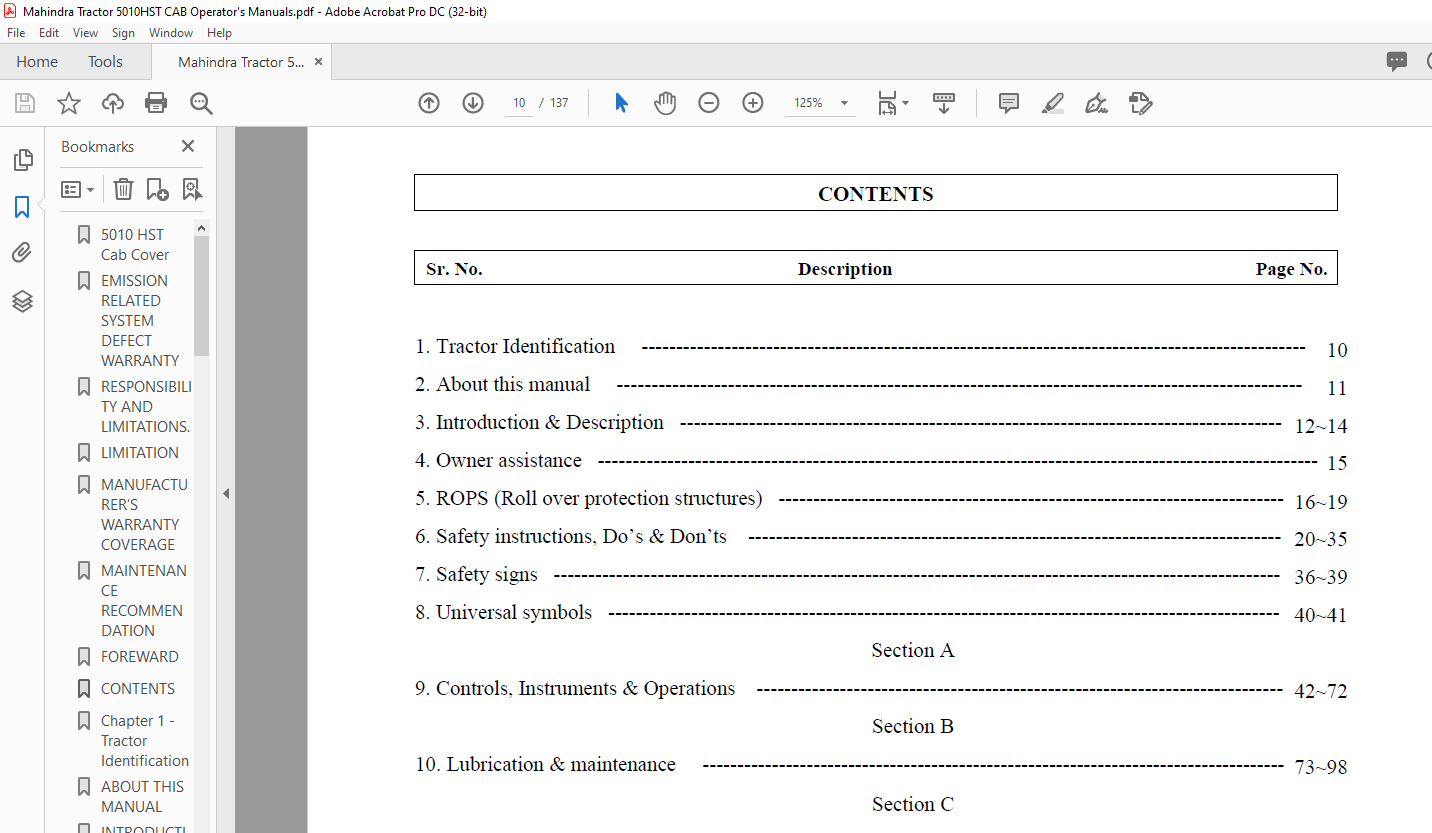This screenshot has height=833, width=1432.
Task: Zoom in with plus icon
Action: click(x=753, y=103)
